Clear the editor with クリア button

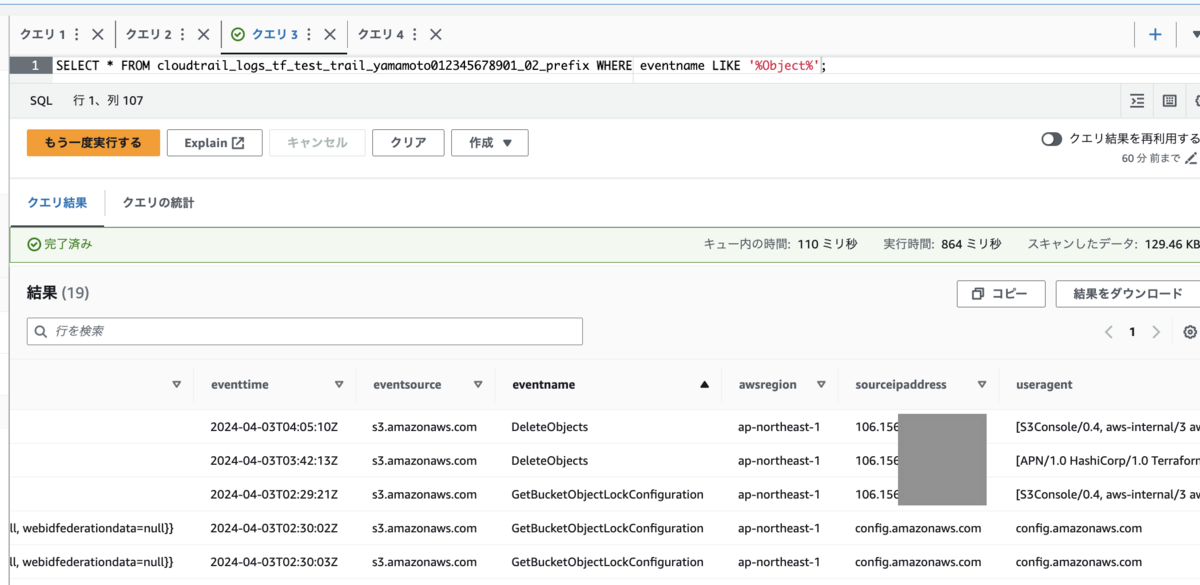pyautogui.click(x=408, y=143)
